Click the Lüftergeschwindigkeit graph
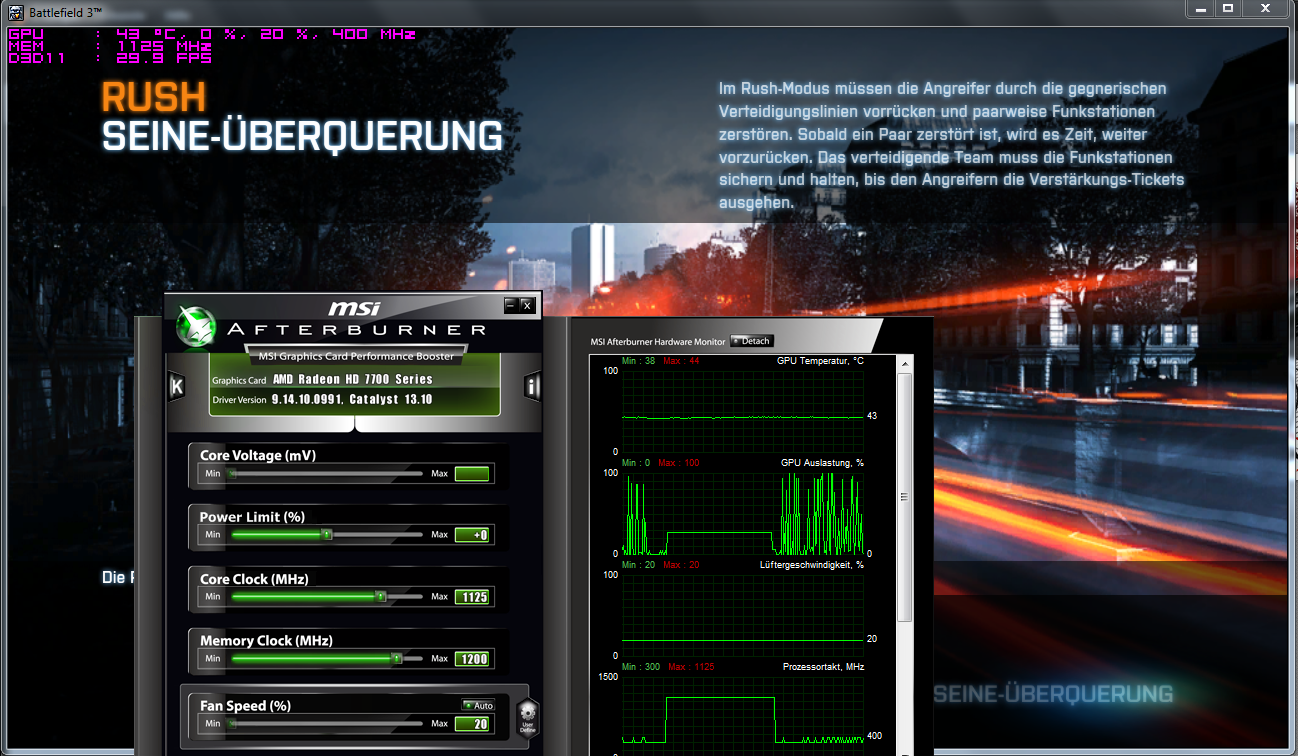Screen dimensions: 1298x756 click(742, 614)
